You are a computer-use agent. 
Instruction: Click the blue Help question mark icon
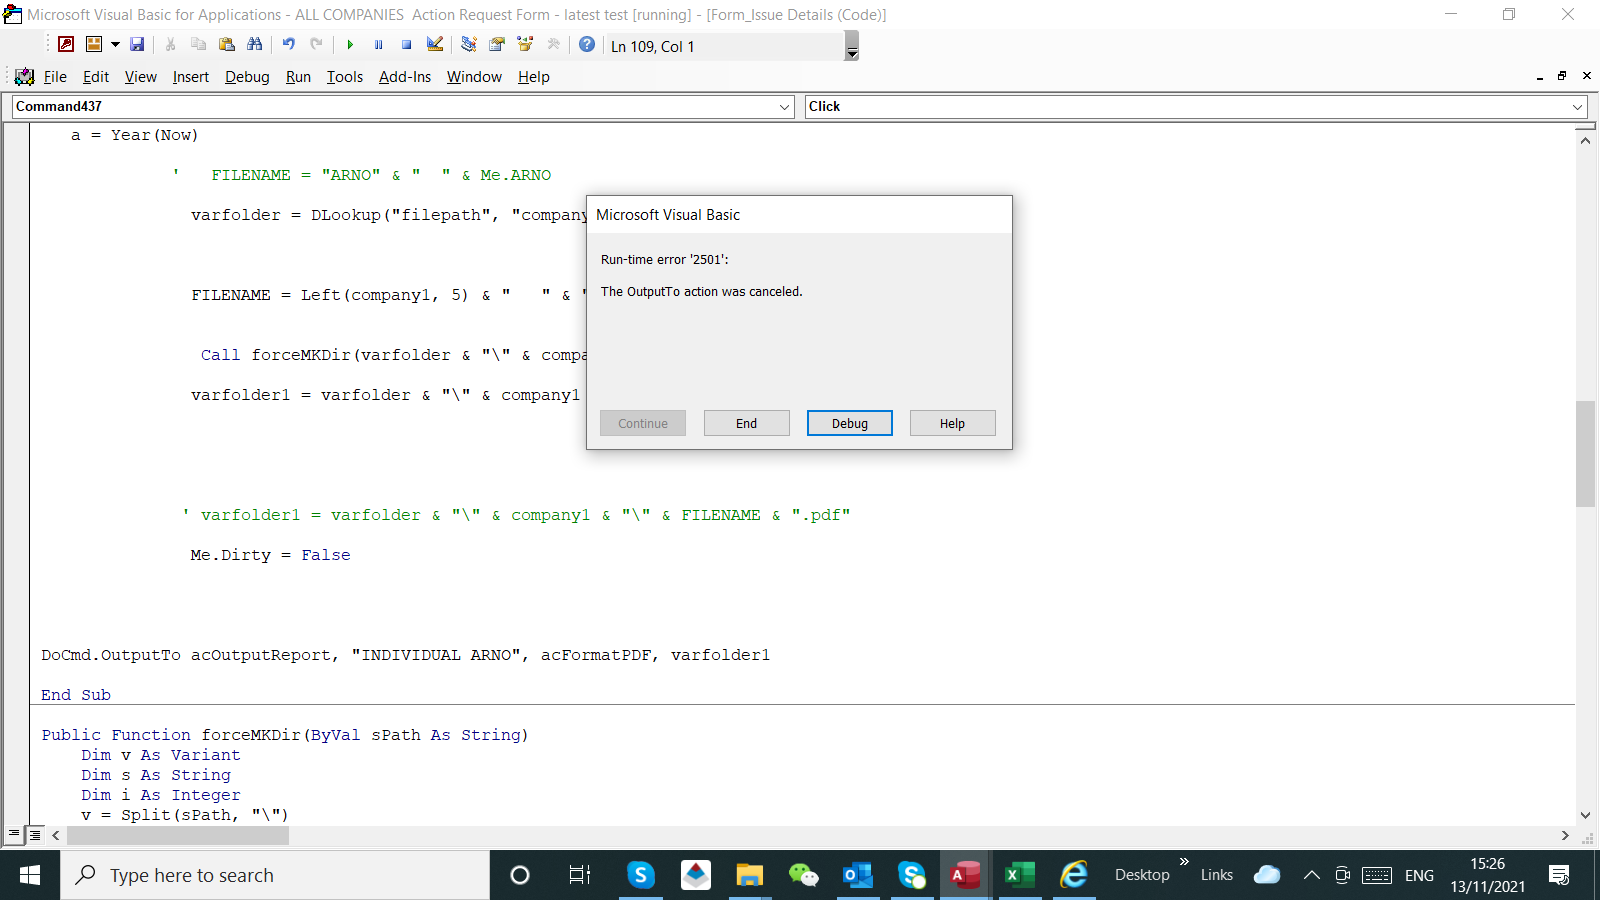click(x=587, y=45)
